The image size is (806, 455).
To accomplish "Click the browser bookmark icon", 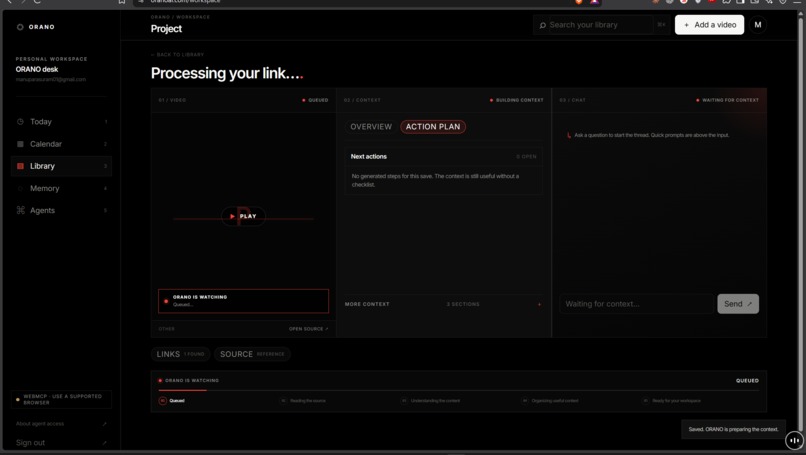I will point(122,2).
